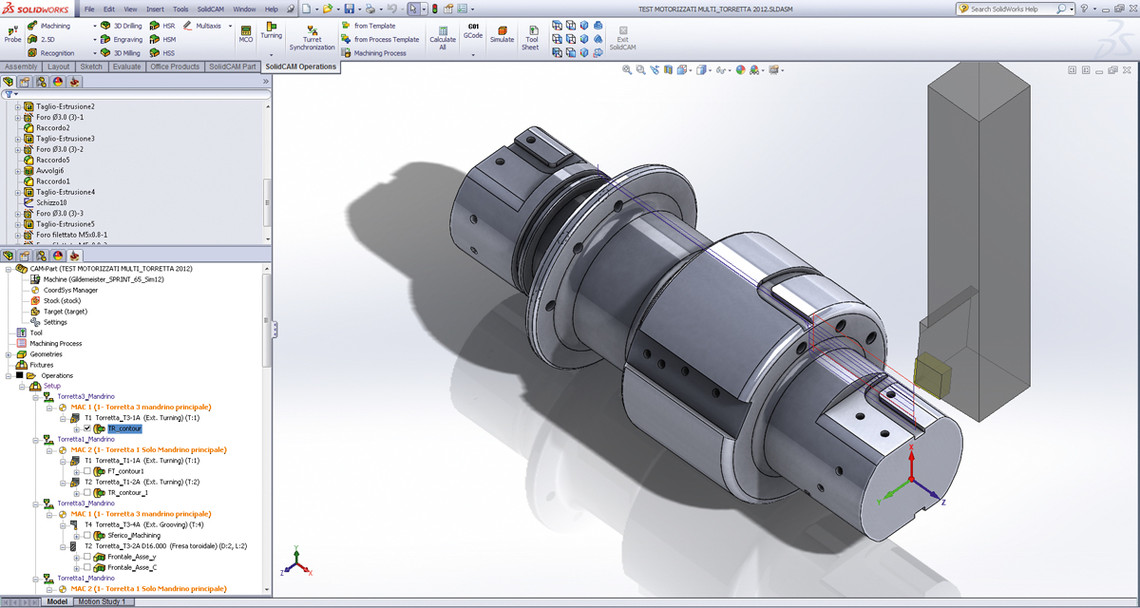Collapse the CAM-Part root node

(7, 268)
